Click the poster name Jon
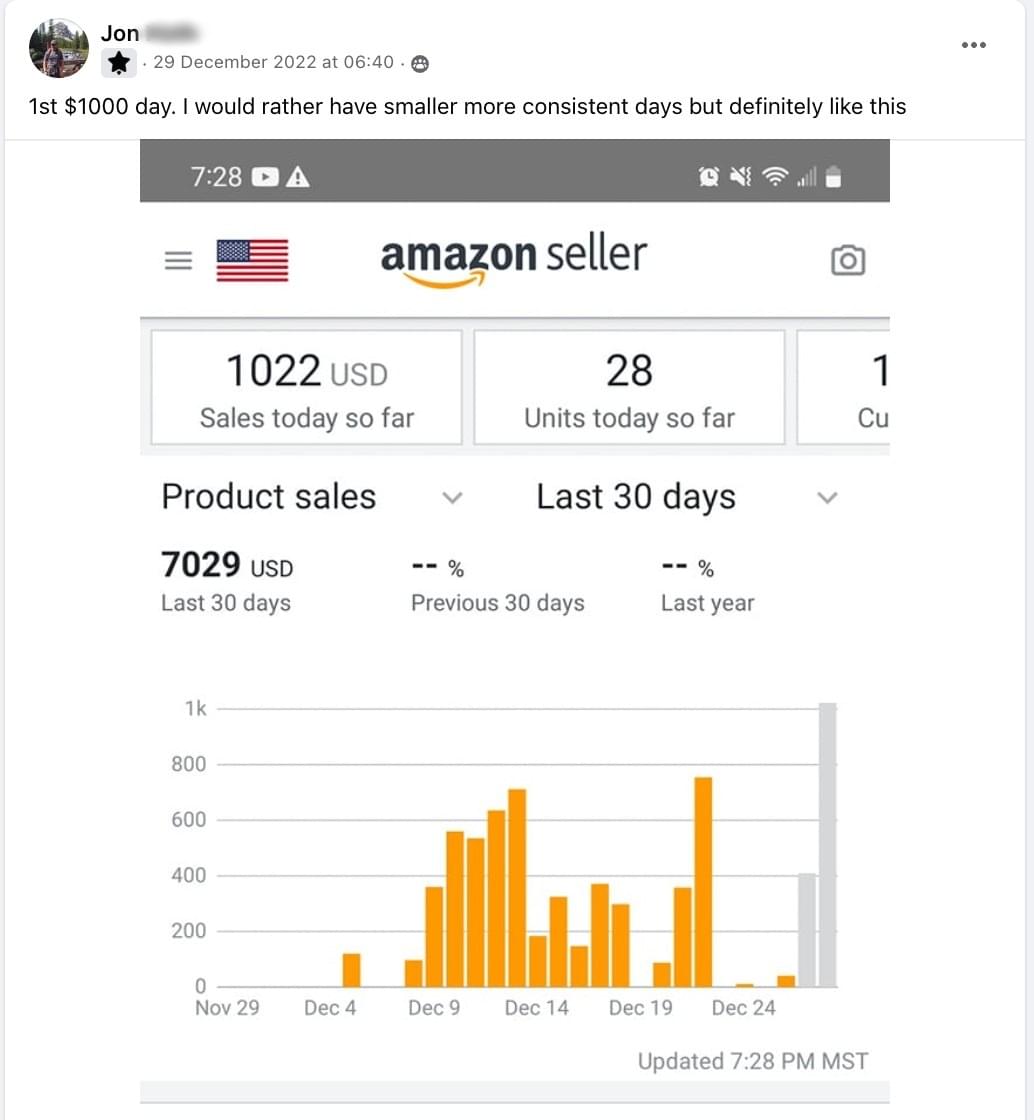Screen dimensions: 1034x1120 click(x=120, y=33)
